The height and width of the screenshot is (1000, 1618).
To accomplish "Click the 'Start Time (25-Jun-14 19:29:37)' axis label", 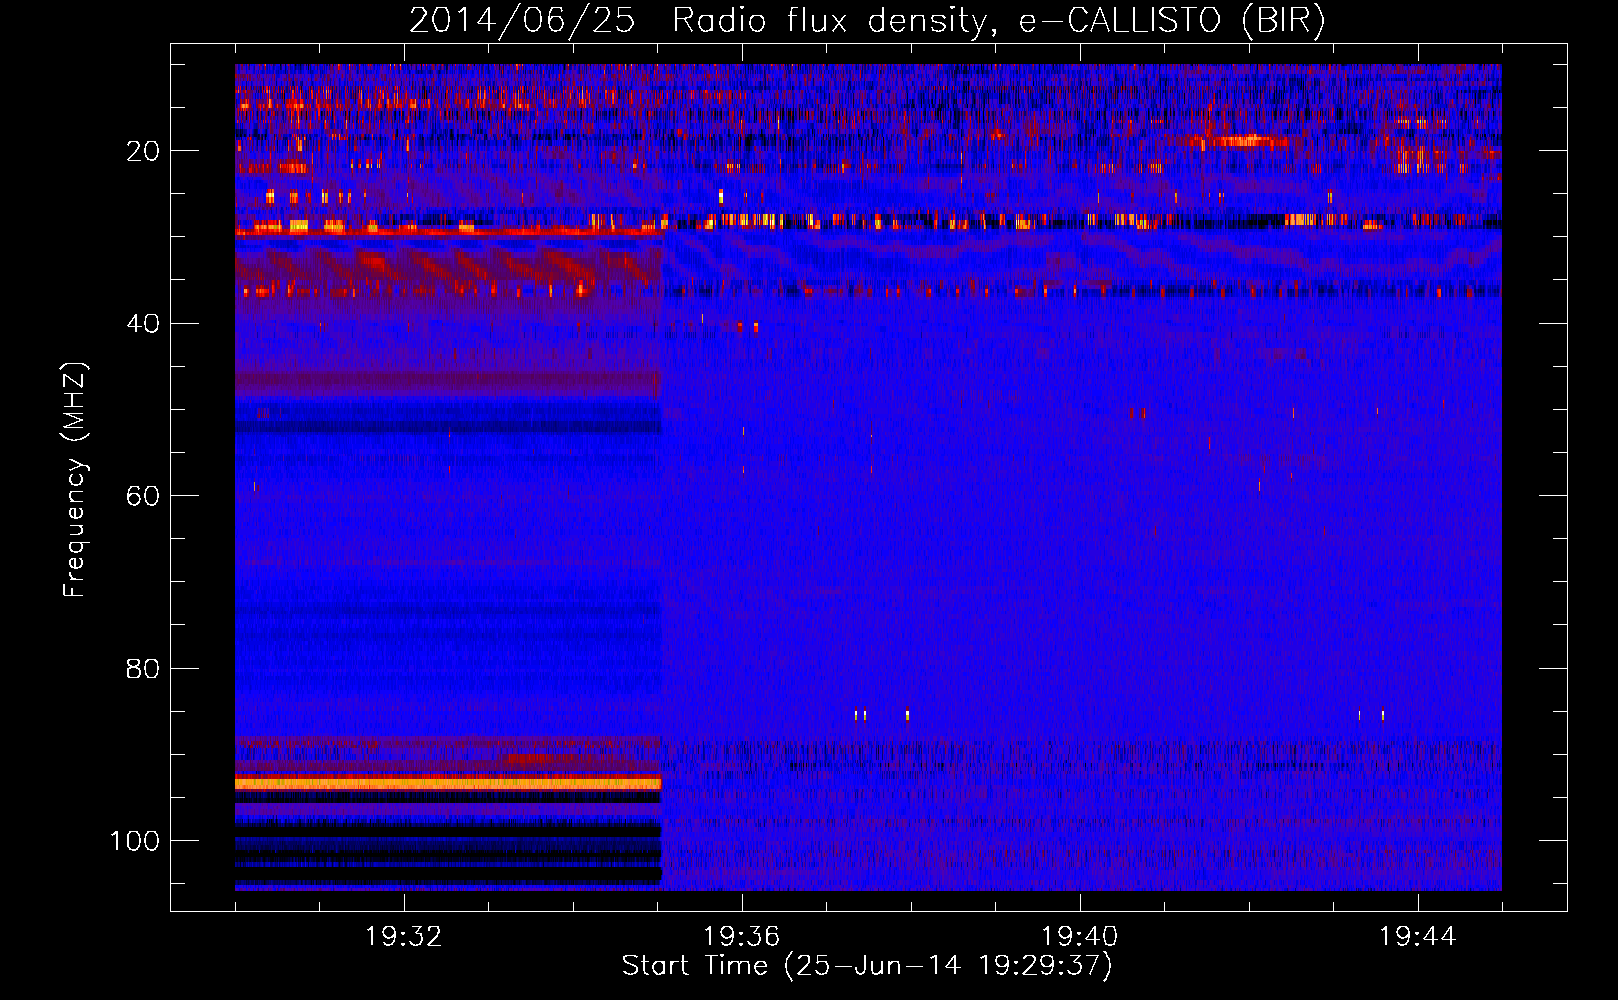I will [x=867, y=966].
